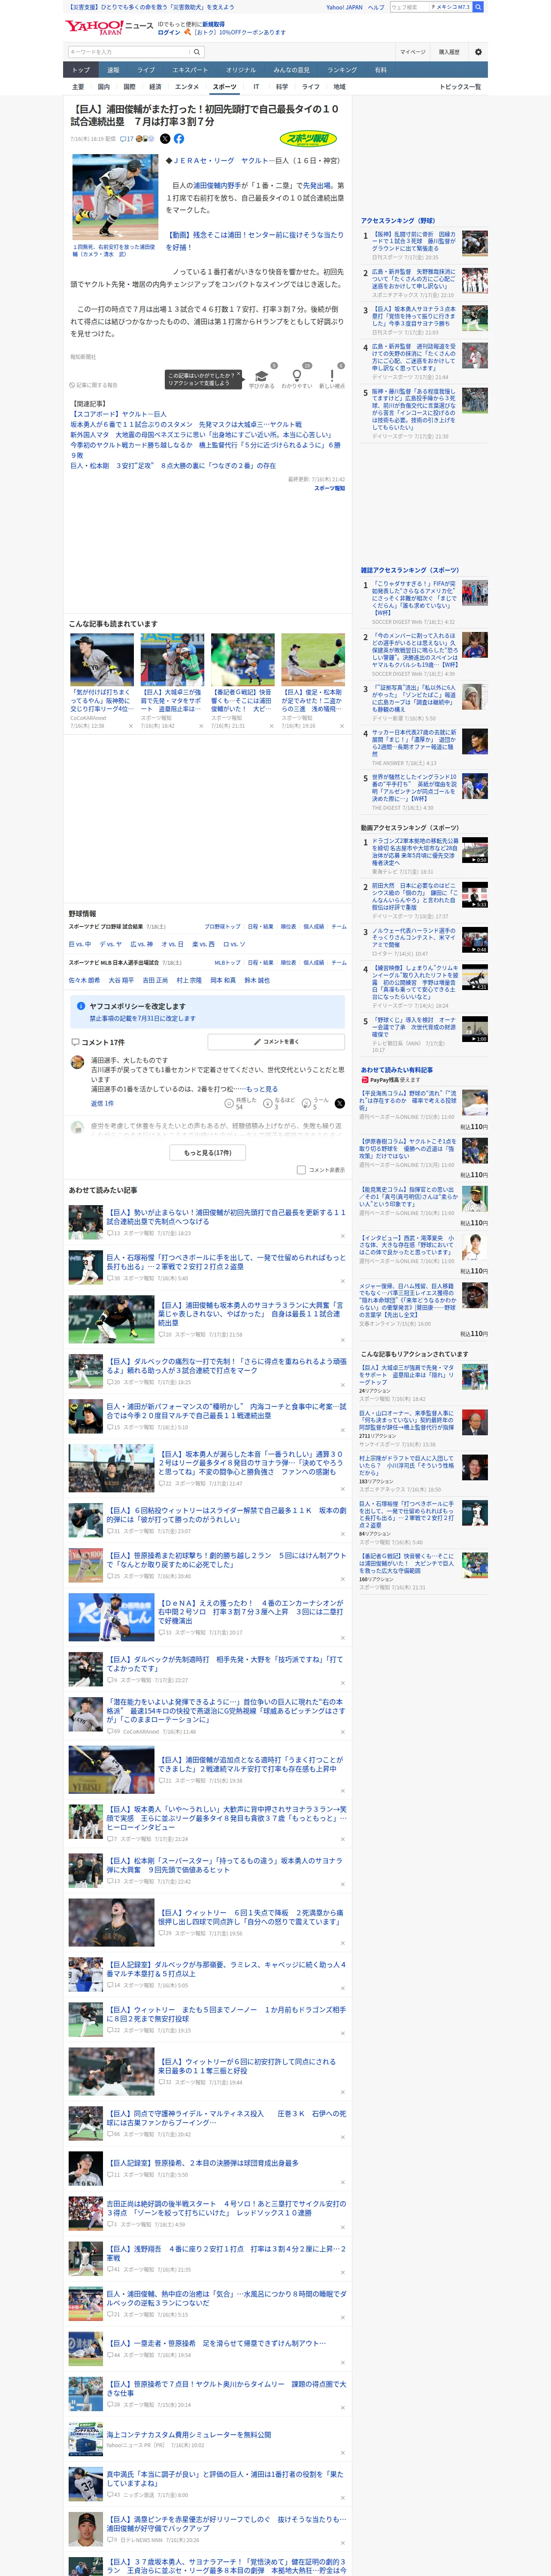Viewport: 551px width, 2576px height.
Task: Open the 【スコアボード】ヤクルト―巨人 link
Action: pos(118,414)
